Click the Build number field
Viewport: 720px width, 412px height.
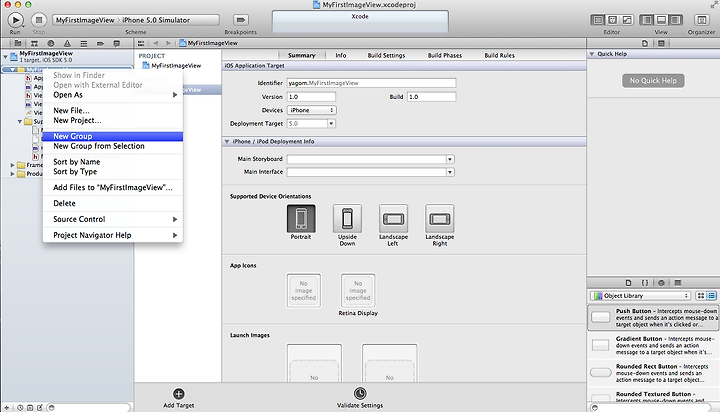click(432, 97)
